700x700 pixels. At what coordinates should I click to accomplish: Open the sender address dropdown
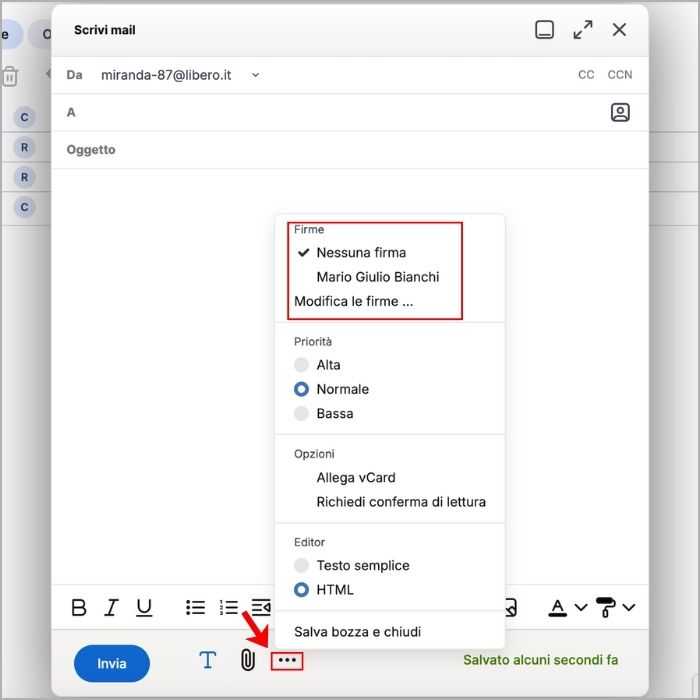click(x=255, y=75)
